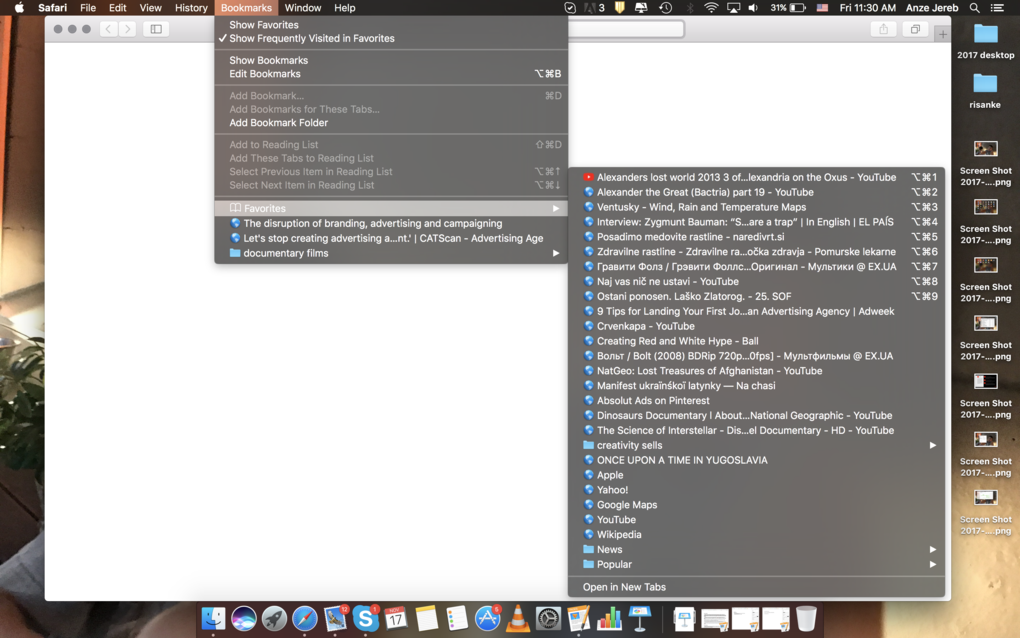Viewport: 1020px width, 638px height.
Task: Expand the Popular folder in Favorites
Action: (x=756, y=565)
